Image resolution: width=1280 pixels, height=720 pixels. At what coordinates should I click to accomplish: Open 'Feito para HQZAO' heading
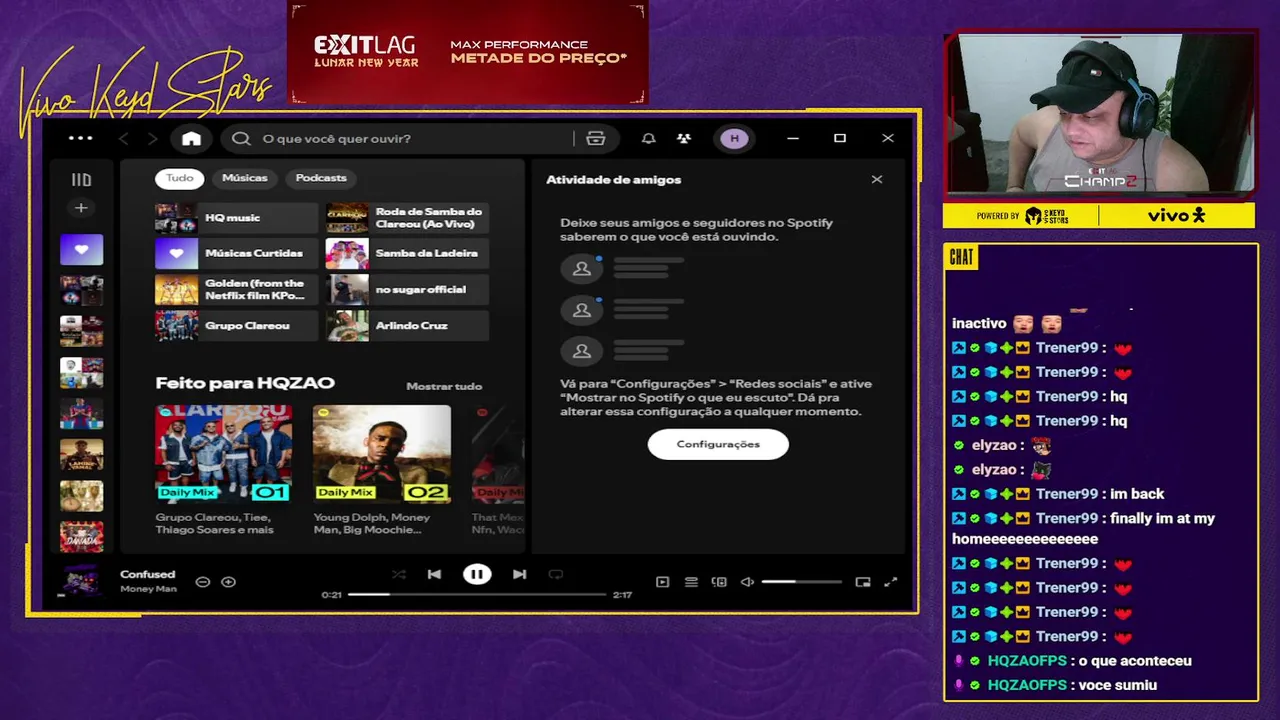(x=245, y=383)
